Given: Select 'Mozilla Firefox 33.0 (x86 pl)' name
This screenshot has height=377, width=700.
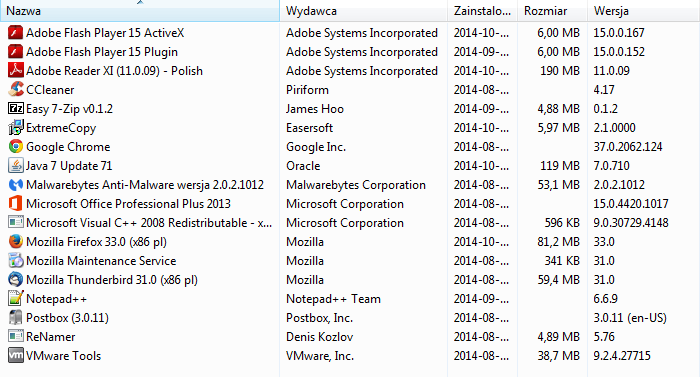Looking at the screenshot, I should [x=96, y=242].
